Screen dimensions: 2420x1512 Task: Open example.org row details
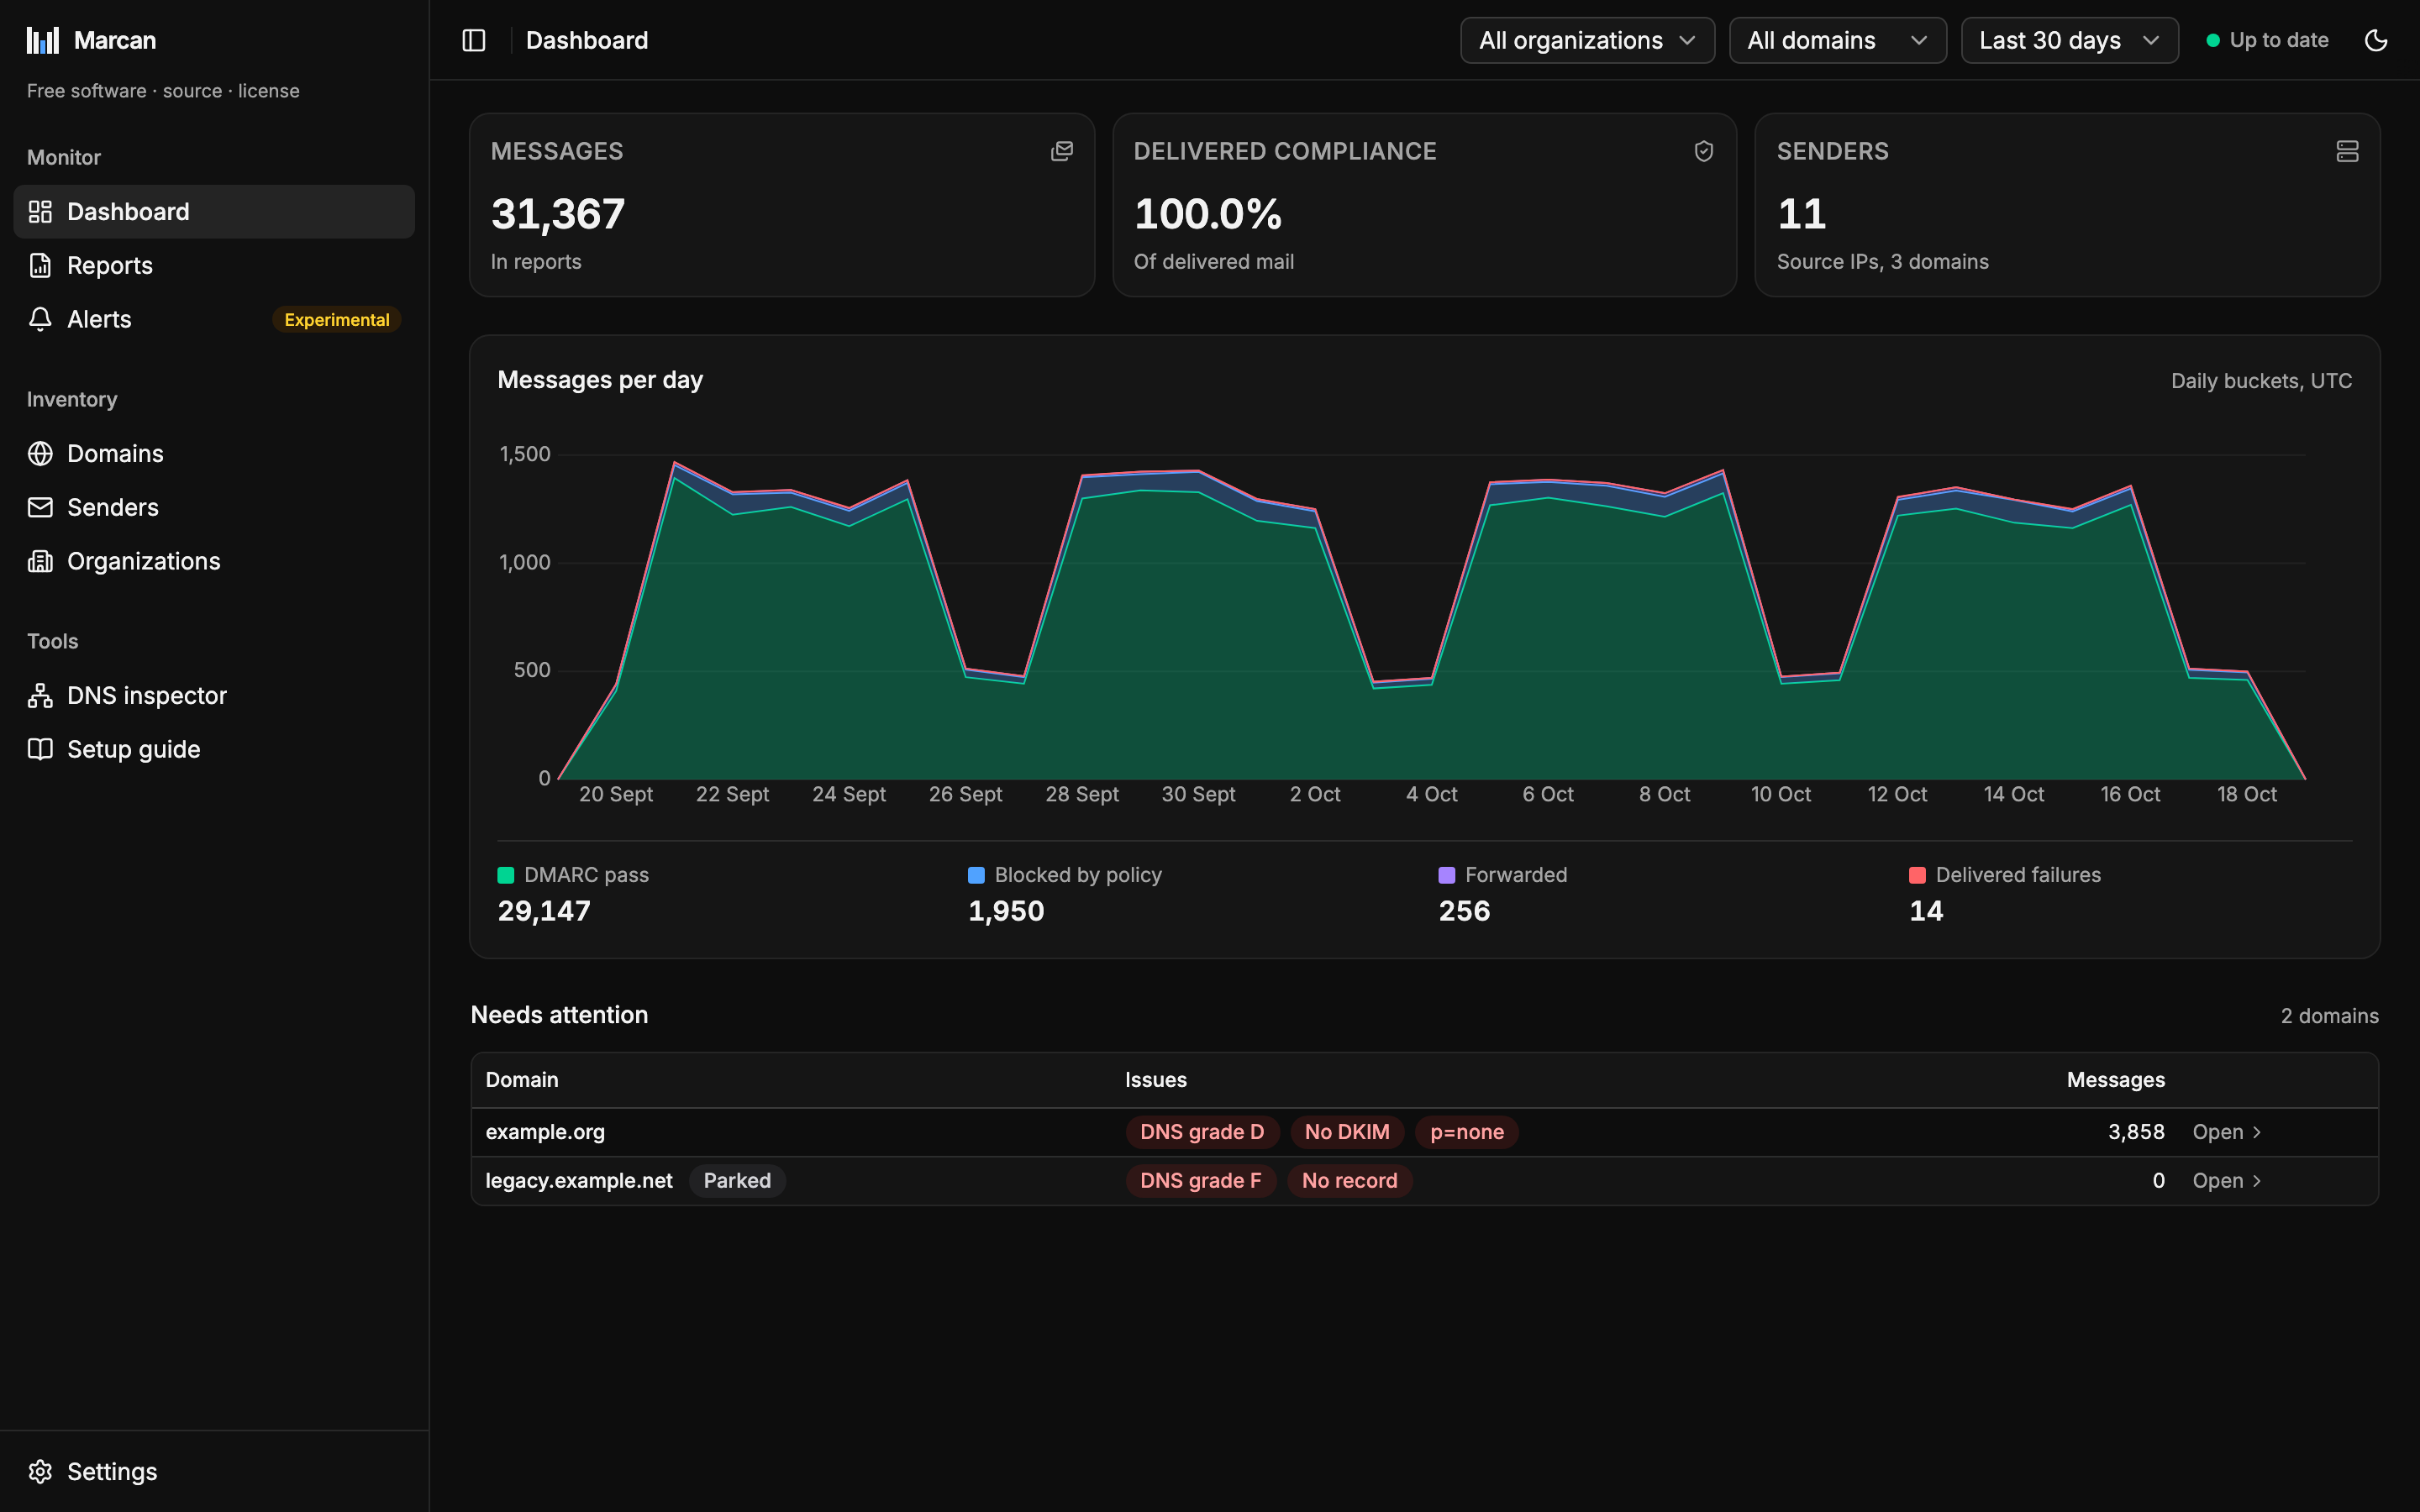2227,1132
